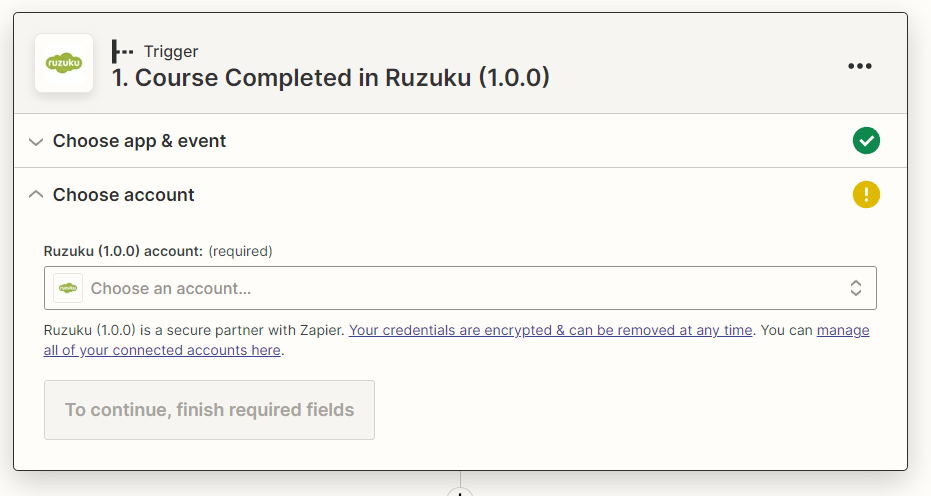Select the "Choose account" section title

point(124,195)
